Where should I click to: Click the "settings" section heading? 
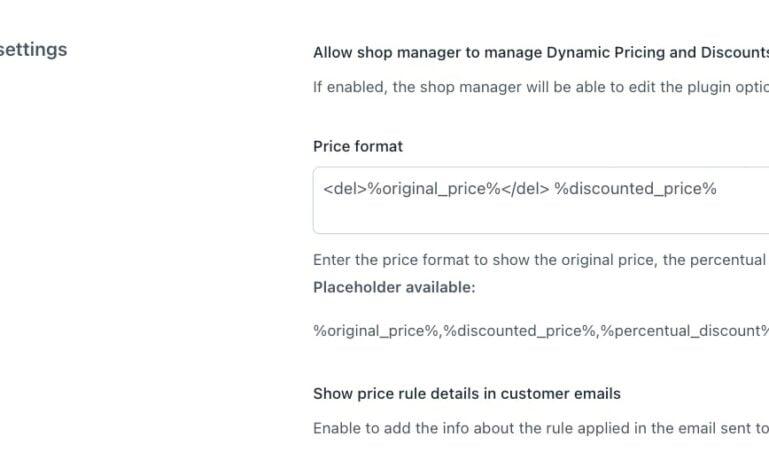[x=33, y=50]
